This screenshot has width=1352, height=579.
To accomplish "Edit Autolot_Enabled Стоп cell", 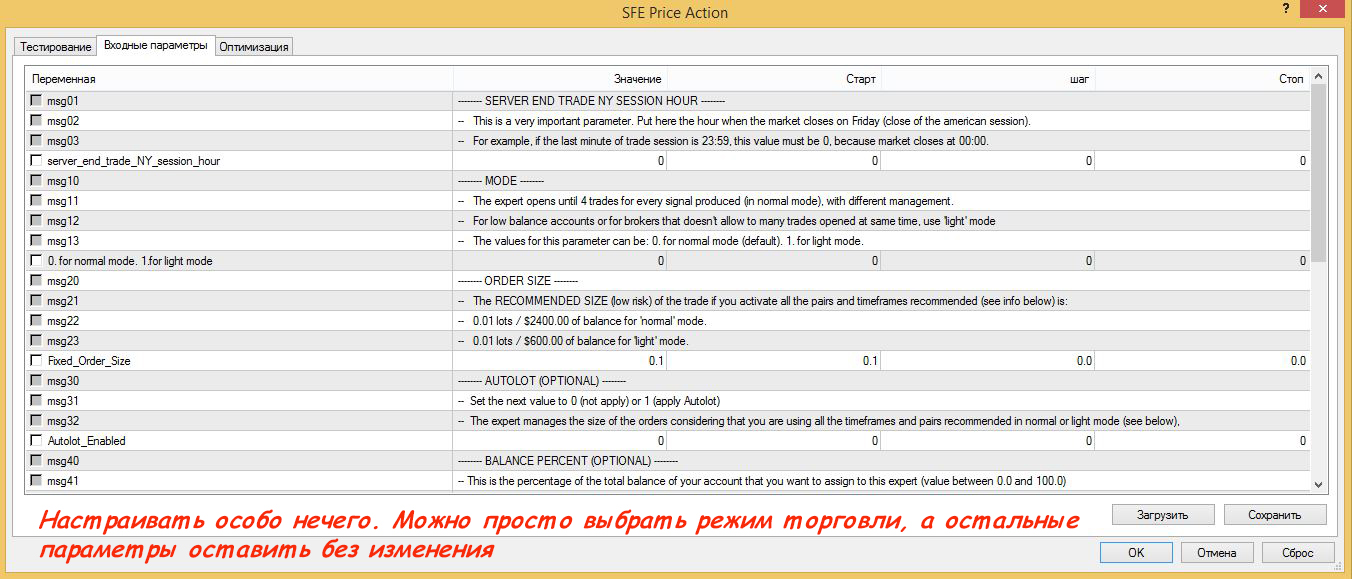I will pyautogui.click(x=1202, y=441).
